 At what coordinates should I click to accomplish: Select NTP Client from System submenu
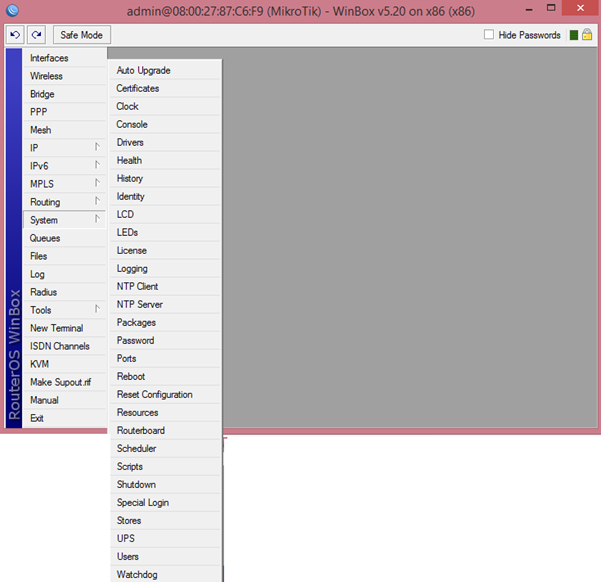tap(165, 286)
